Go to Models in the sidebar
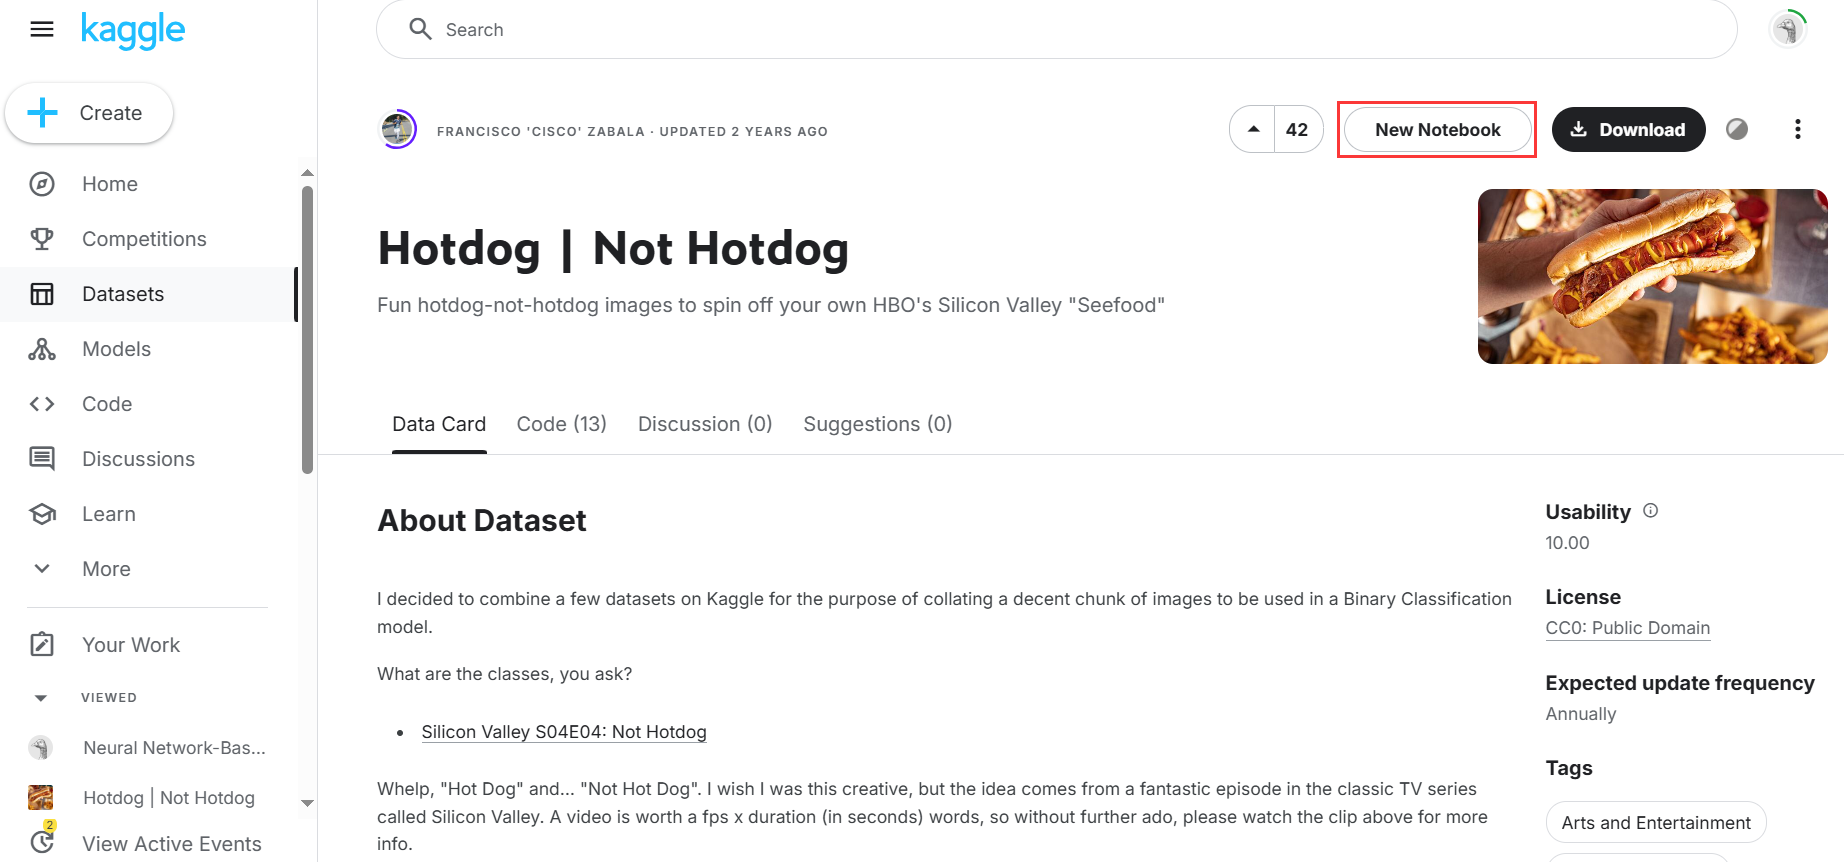Image resolution: width=1844 pixels, height=862 pixels. point(116,349)
